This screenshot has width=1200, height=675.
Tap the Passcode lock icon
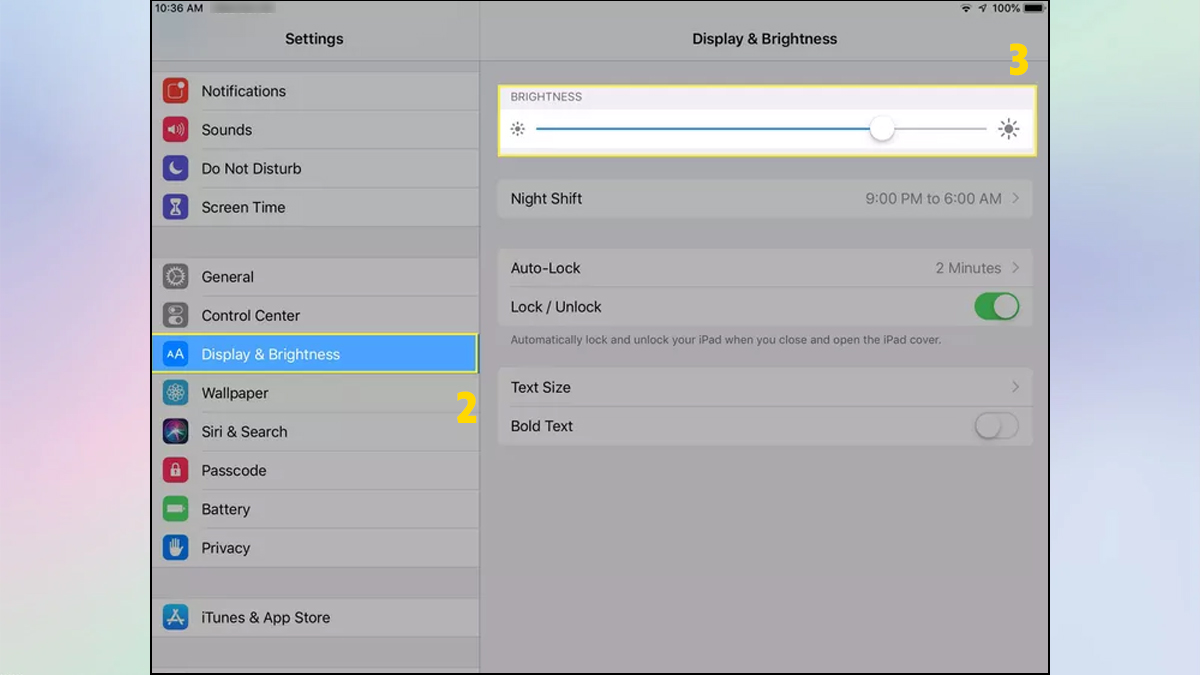pos(176,470)
